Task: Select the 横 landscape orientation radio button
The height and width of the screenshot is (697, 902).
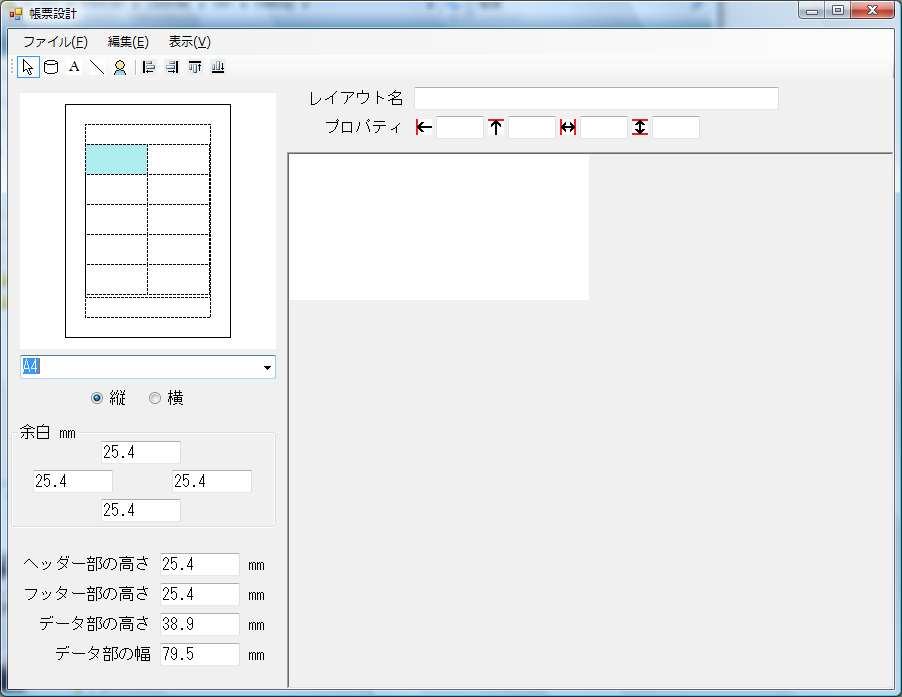Action: 155,398
